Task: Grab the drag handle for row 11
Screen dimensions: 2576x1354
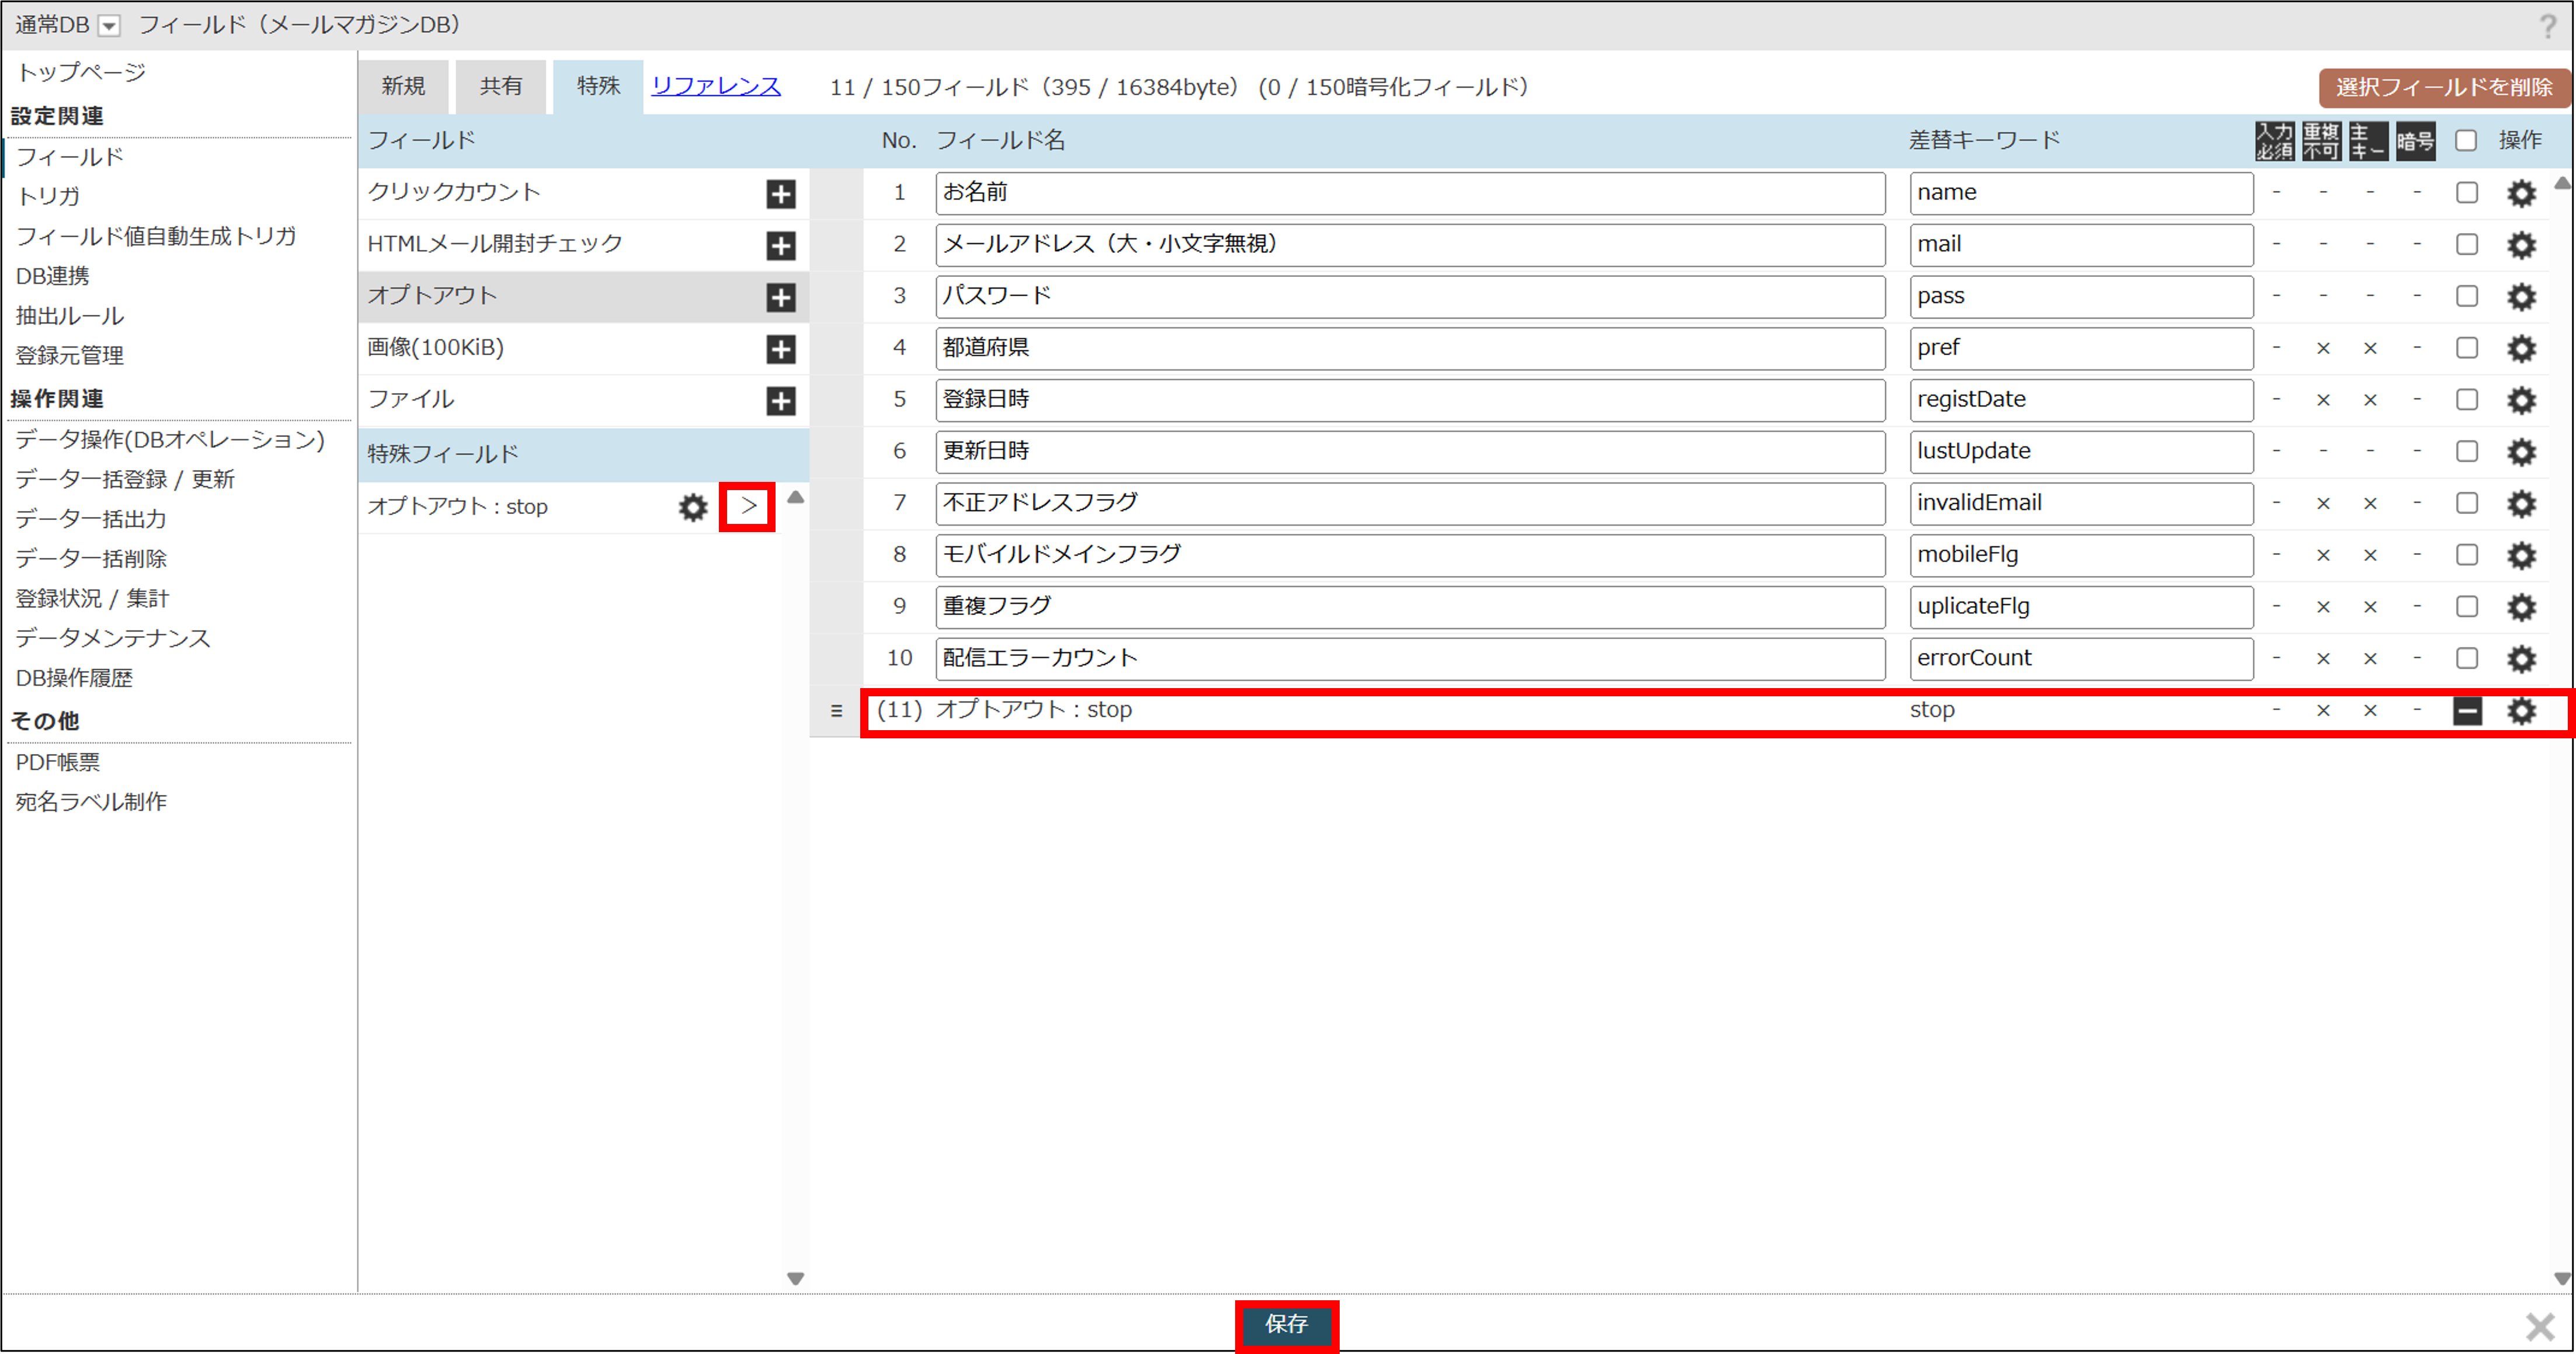Action: click(x=836, y=711)
